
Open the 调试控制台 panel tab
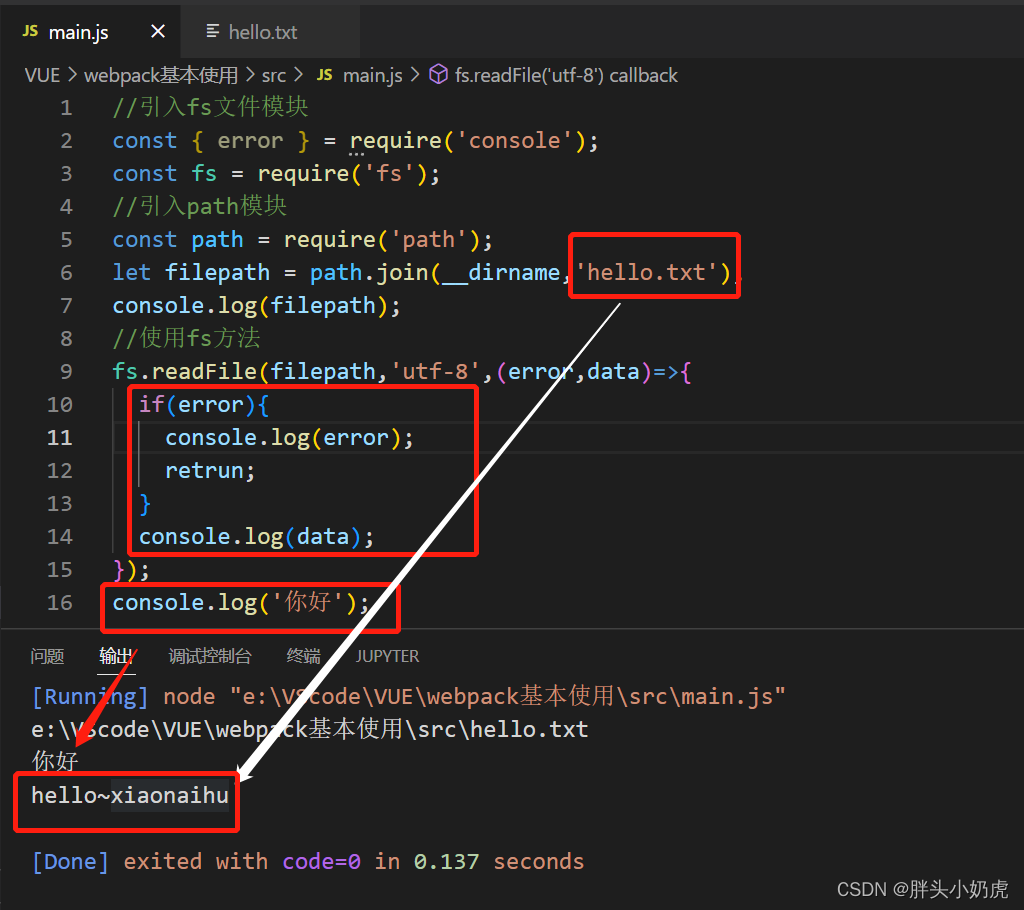click(209, 656)
